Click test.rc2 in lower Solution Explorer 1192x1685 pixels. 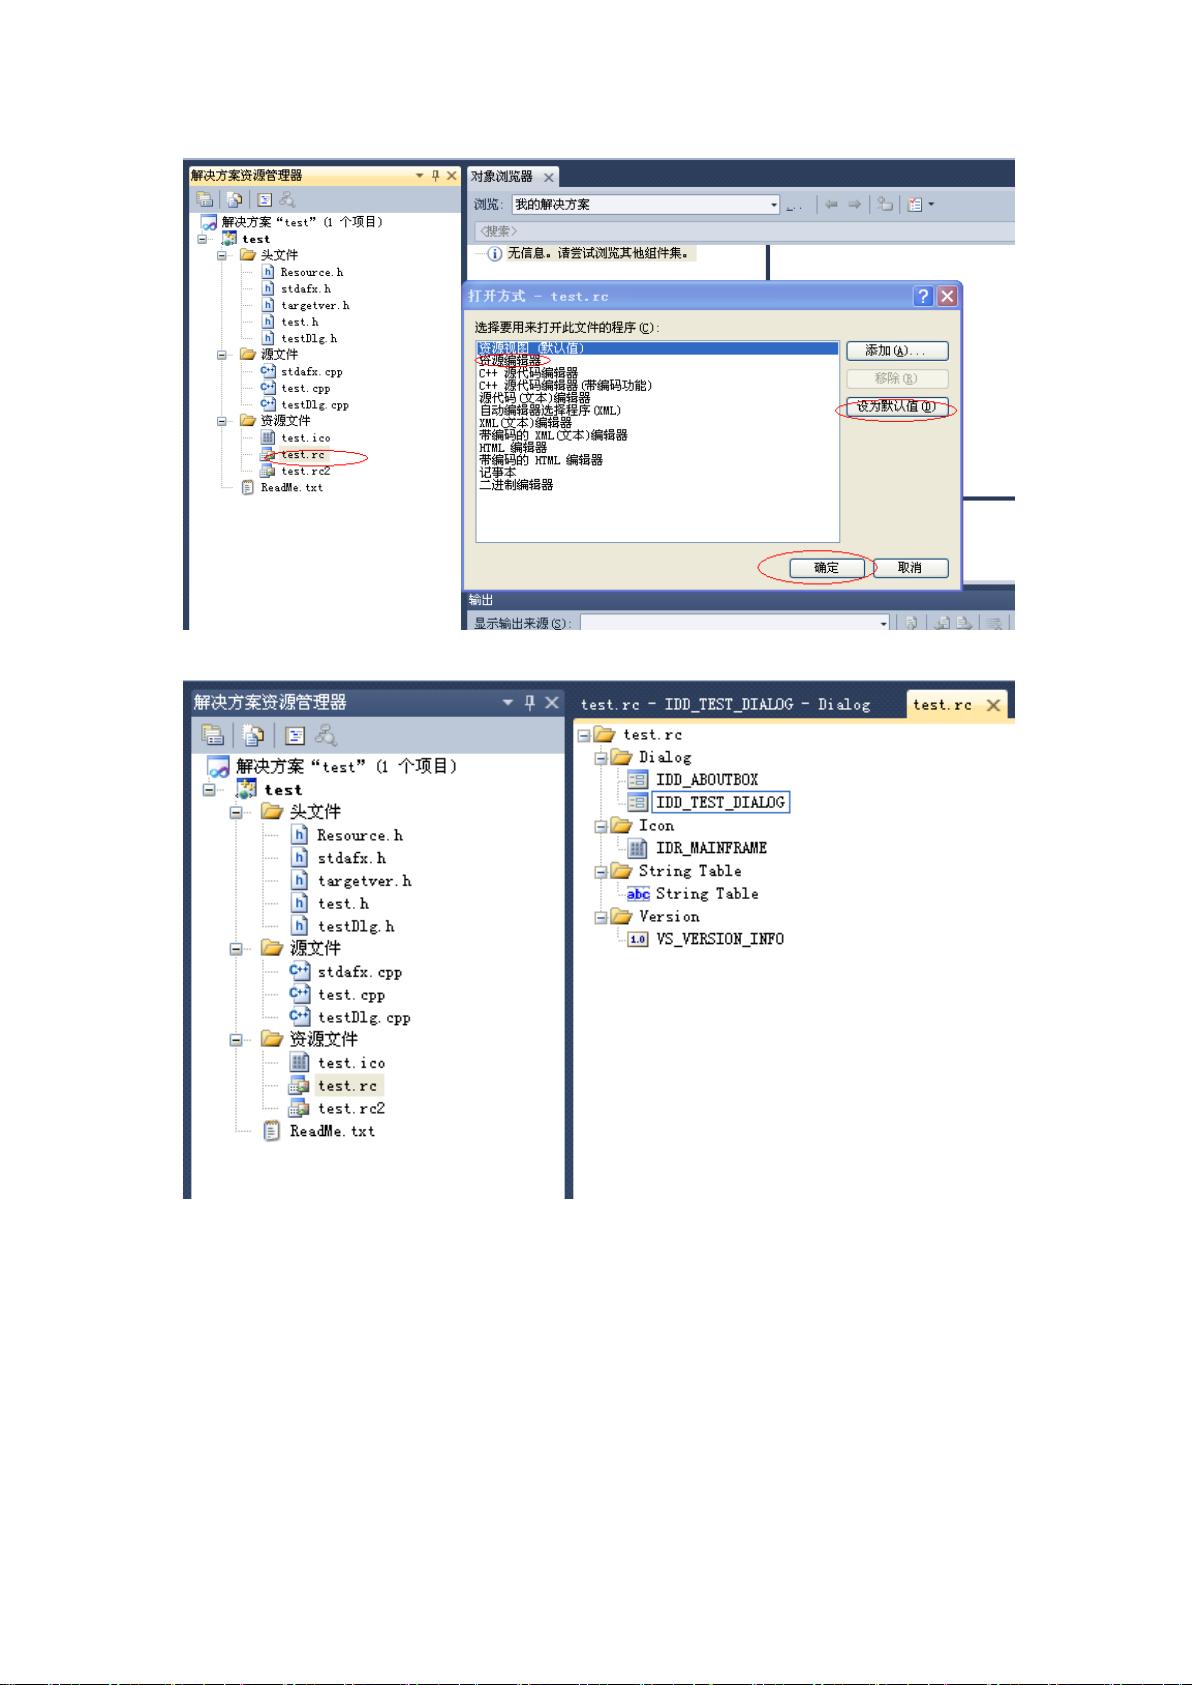pyautogui.click(x=351, y=1108)
